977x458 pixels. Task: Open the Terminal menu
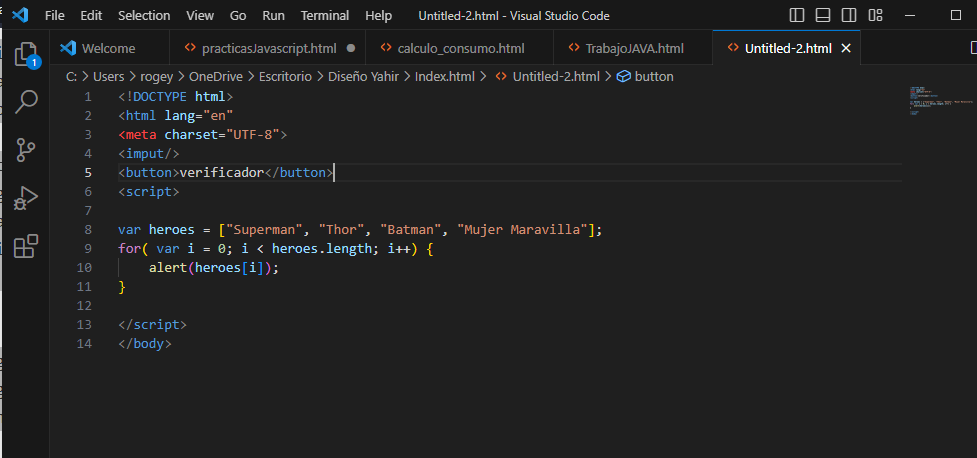(325, 16)
